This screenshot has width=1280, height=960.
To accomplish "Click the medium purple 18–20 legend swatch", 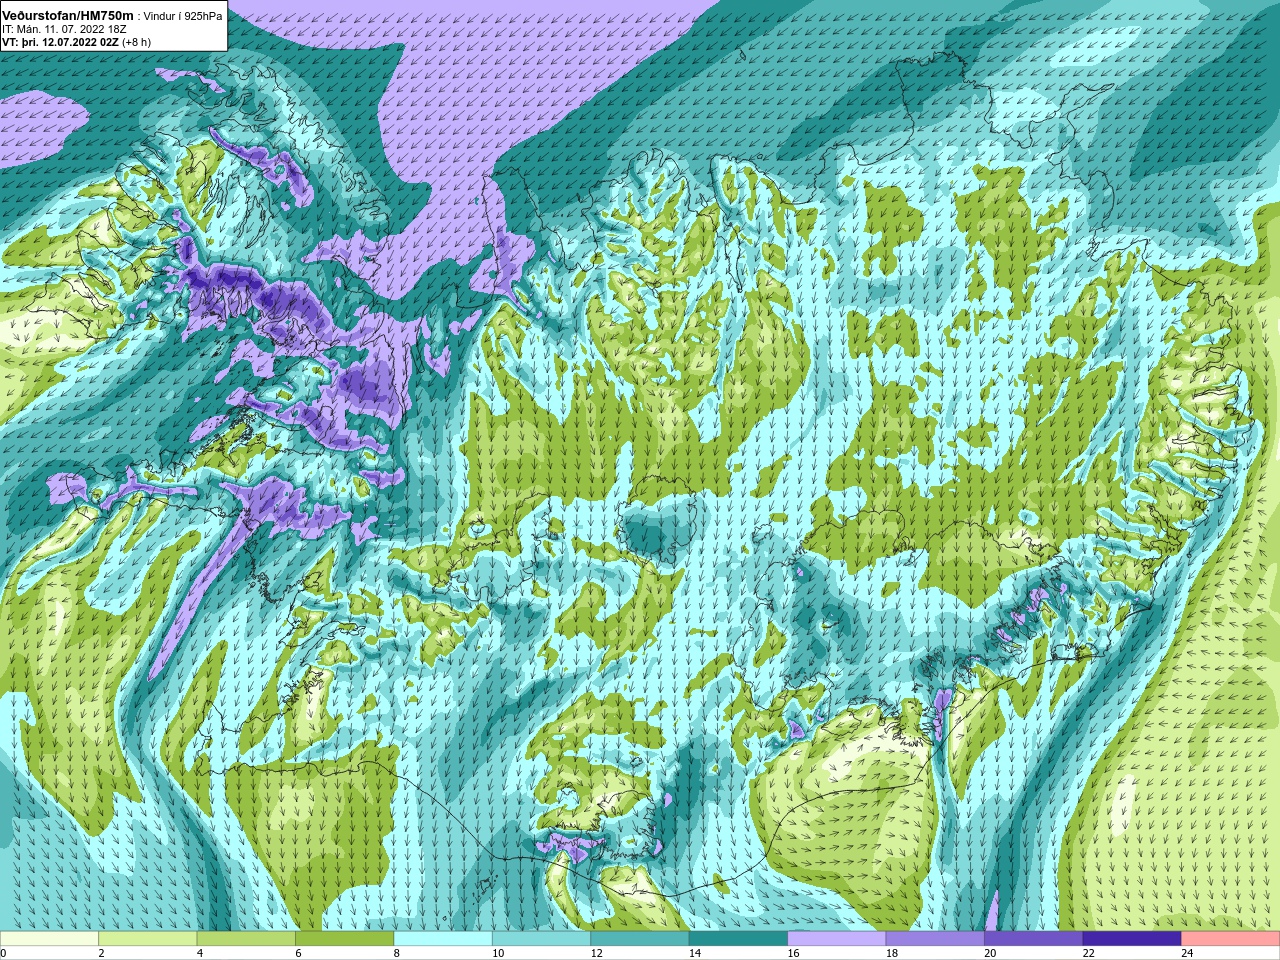I will point(935,939).
